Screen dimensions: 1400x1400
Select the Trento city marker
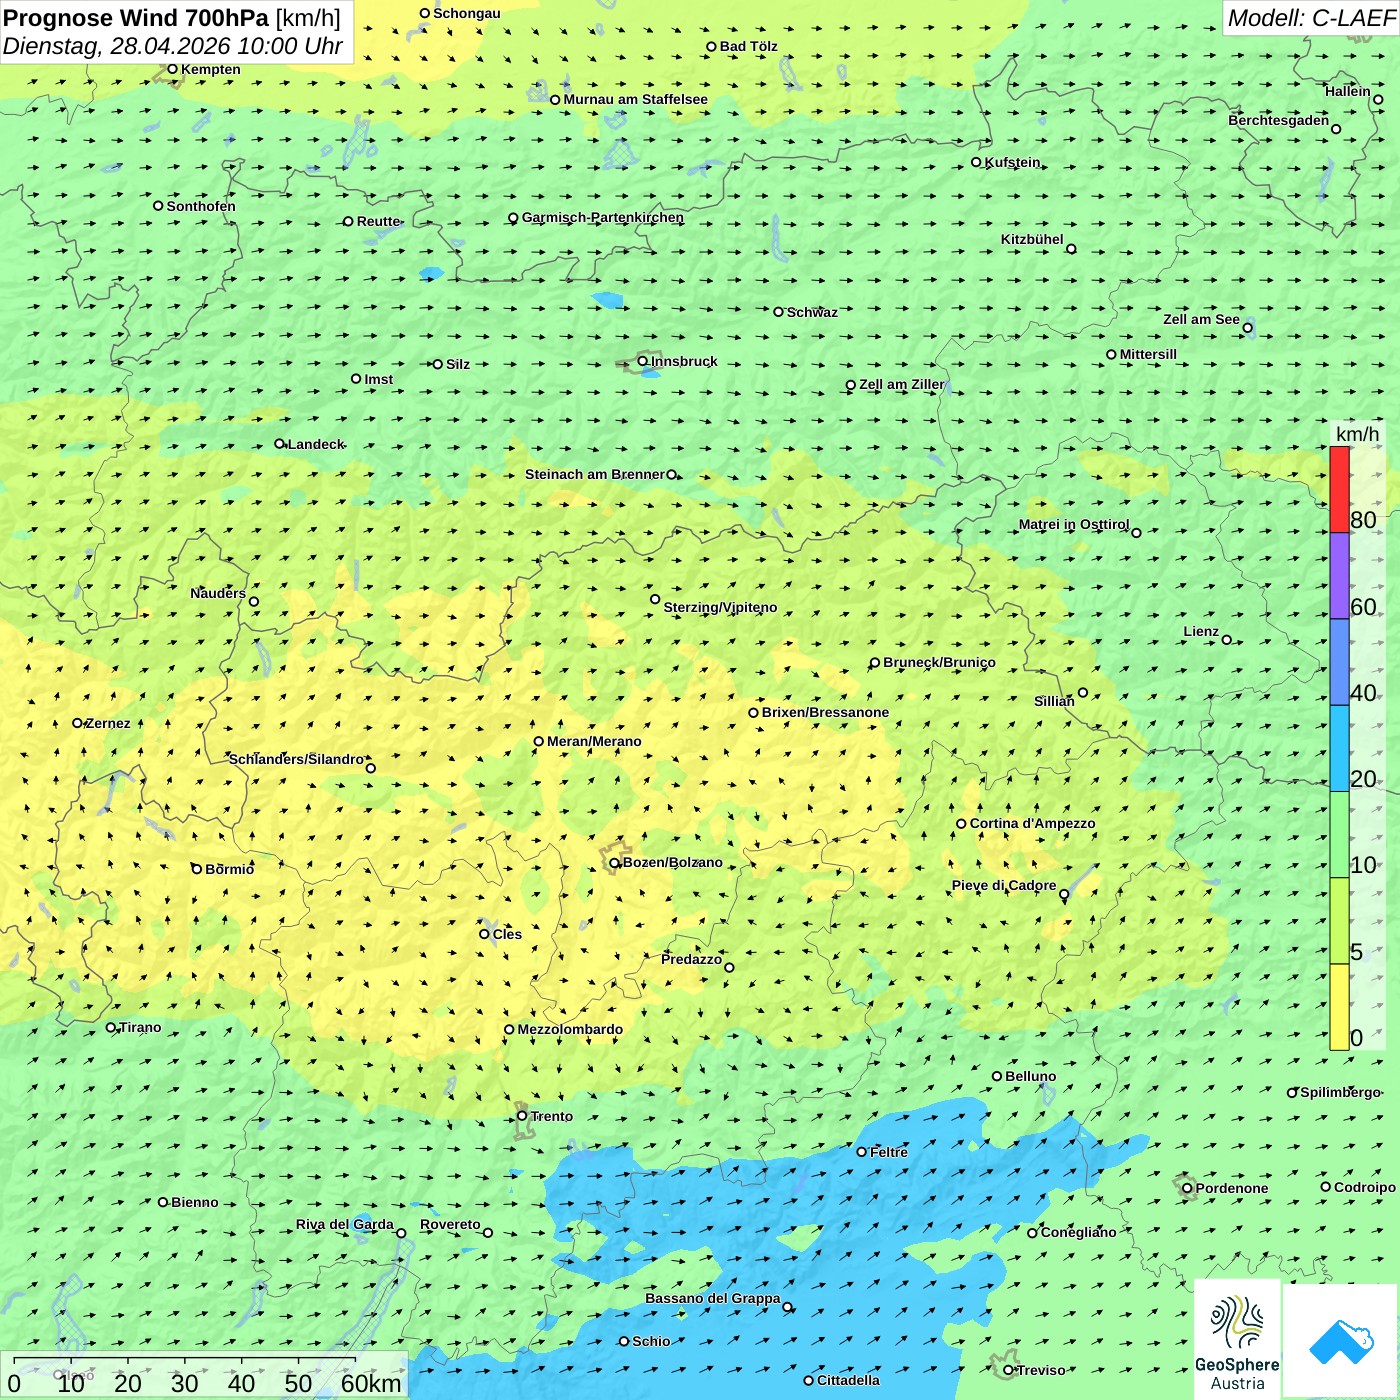click(x=522, y=1116)
